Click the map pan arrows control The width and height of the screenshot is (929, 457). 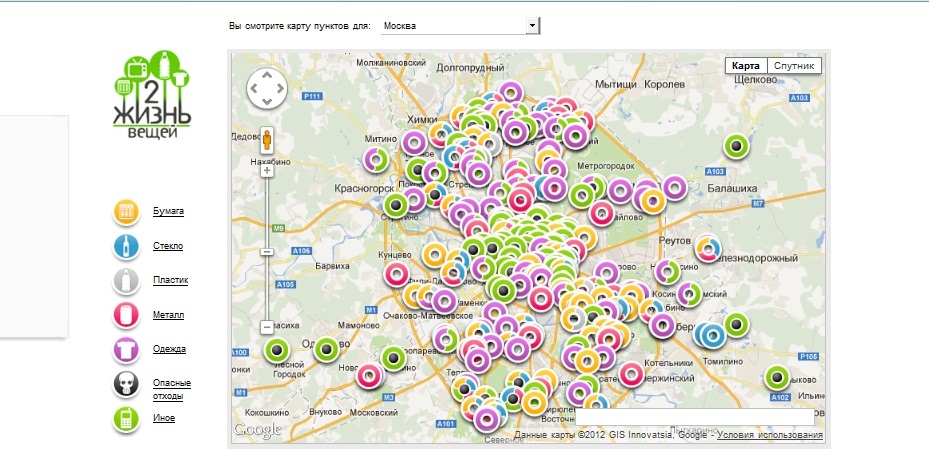point(267,89)
